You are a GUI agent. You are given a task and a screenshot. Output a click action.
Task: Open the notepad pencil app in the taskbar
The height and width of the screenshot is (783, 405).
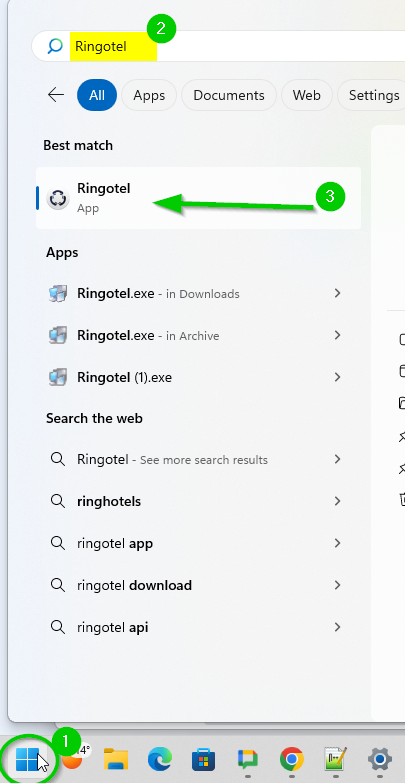(x=336, y=760)
